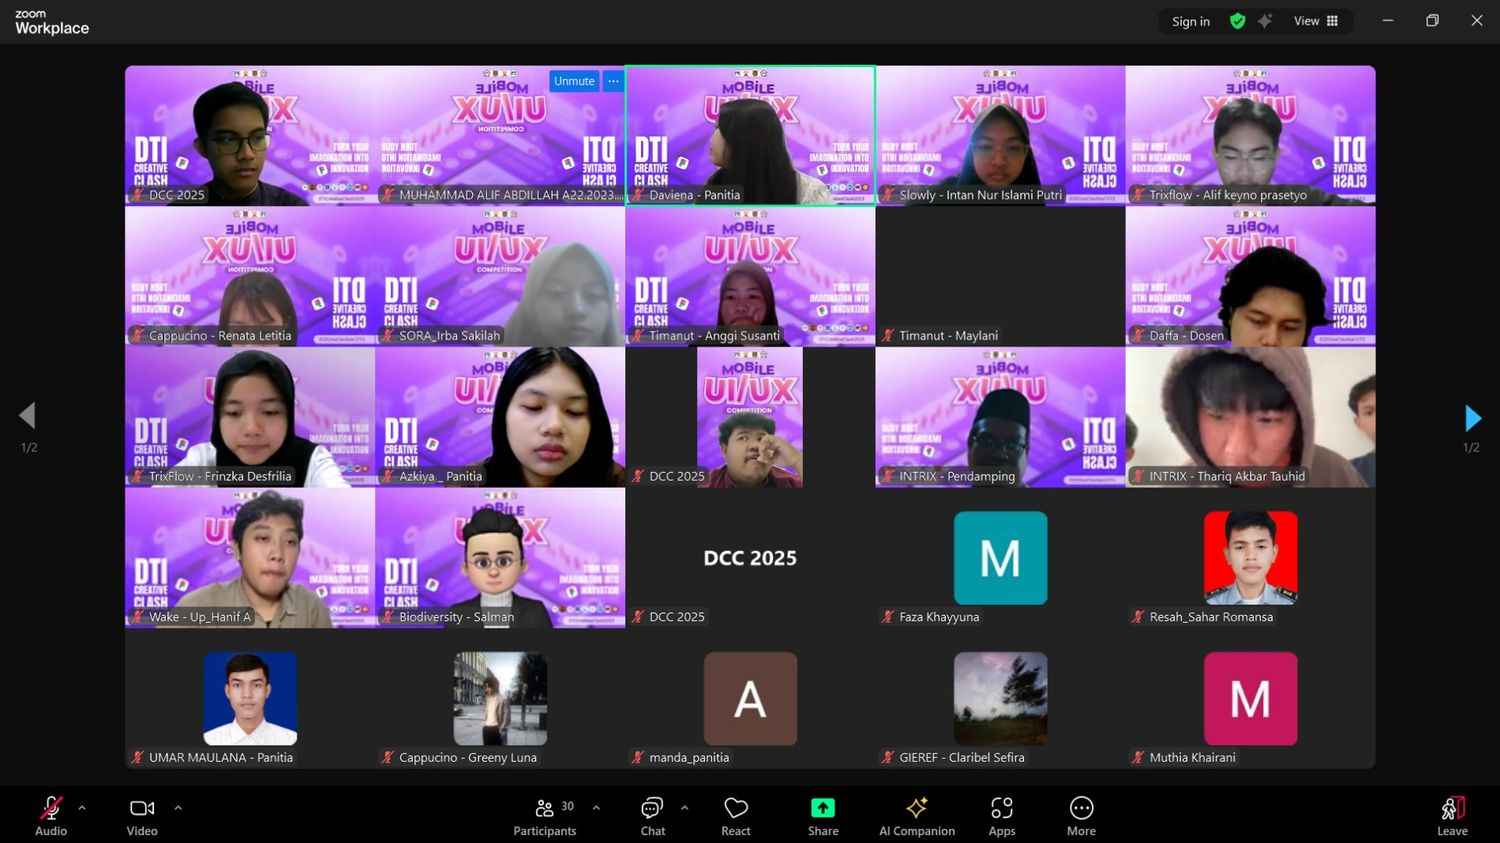Click the name label Timanut - Maylani

(948, 336)
